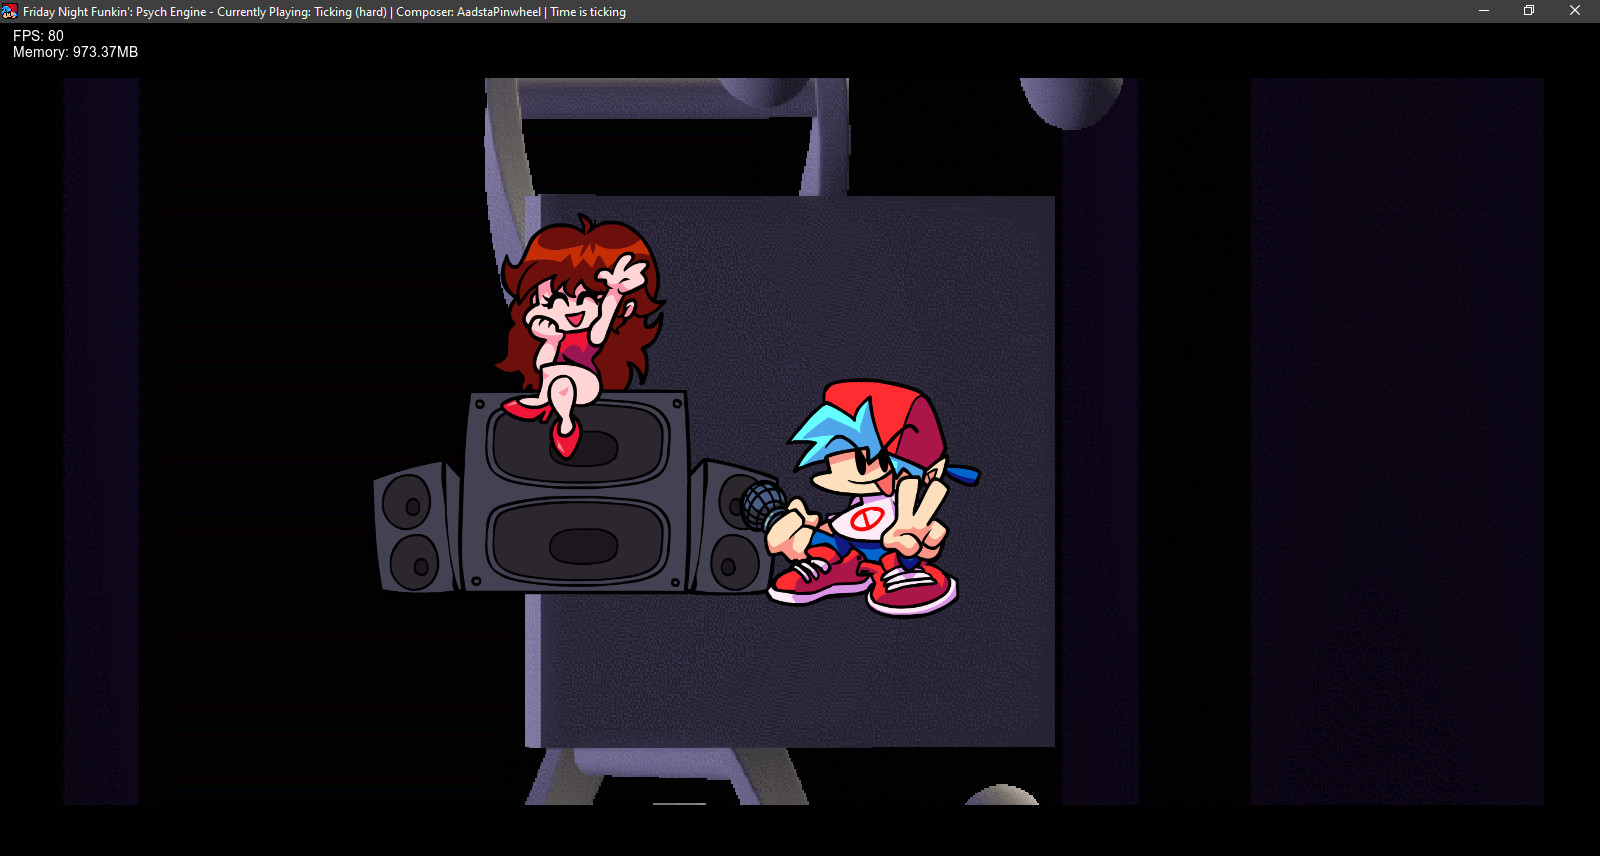
Task: Click the Friday Night Funkin' app icon in title bar
Action: 10,11
